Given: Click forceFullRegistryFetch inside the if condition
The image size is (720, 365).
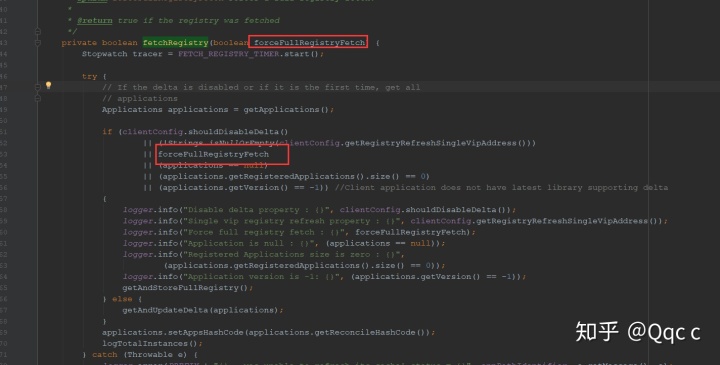Looking at the screenshot, I should point(214,154).
